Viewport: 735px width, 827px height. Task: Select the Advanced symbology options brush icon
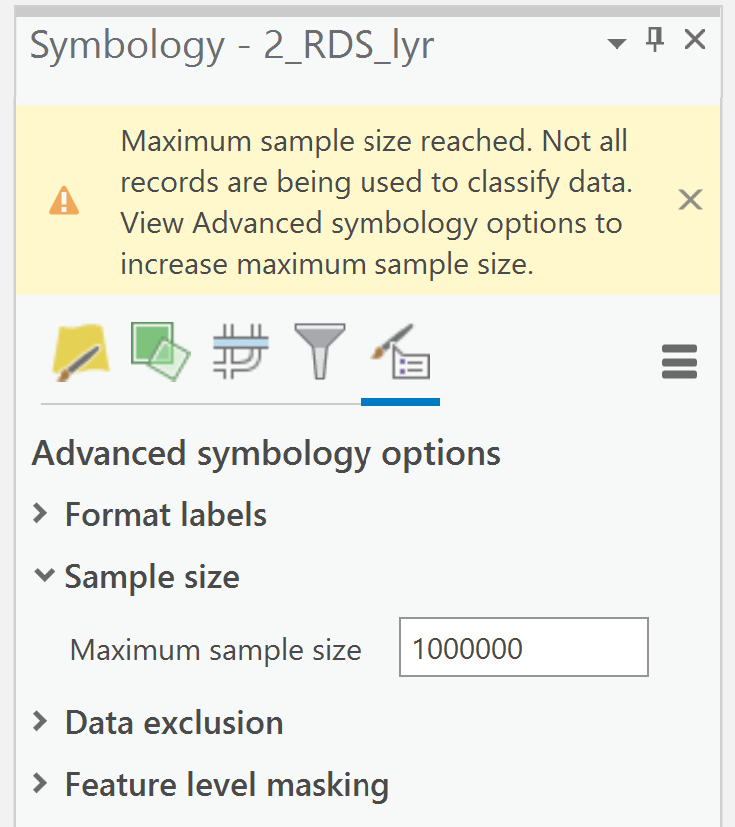400,352
